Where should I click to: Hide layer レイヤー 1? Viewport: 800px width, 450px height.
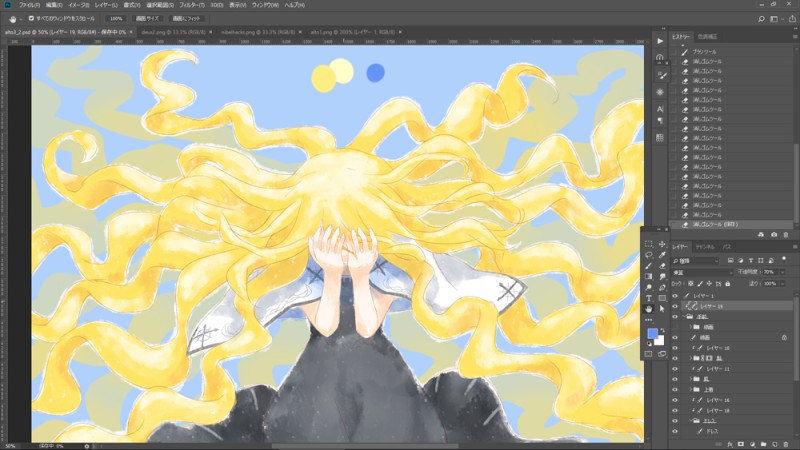(675, 296)
